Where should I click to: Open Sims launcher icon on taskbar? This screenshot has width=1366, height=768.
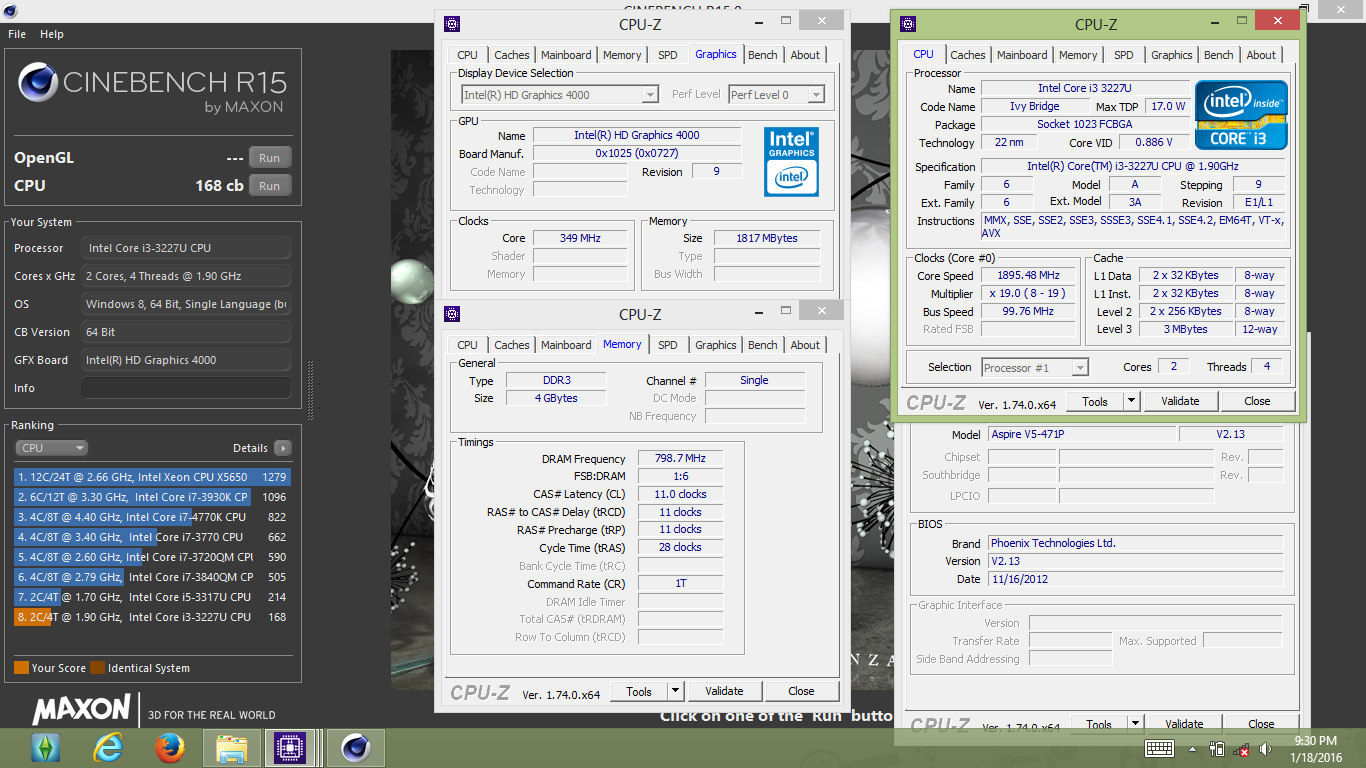(46, 747)
